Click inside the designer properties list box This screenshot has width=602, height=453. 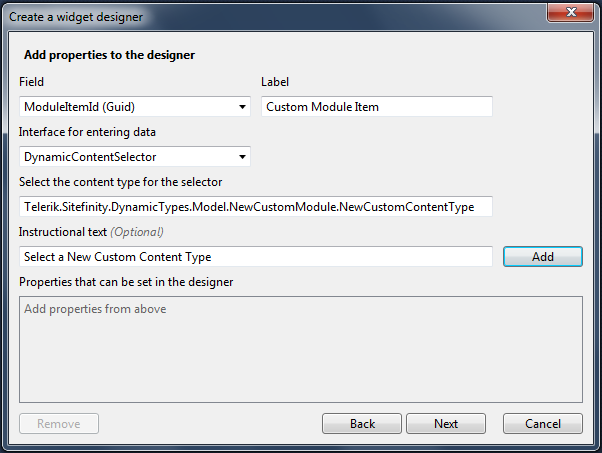click(x=300, y=349)
